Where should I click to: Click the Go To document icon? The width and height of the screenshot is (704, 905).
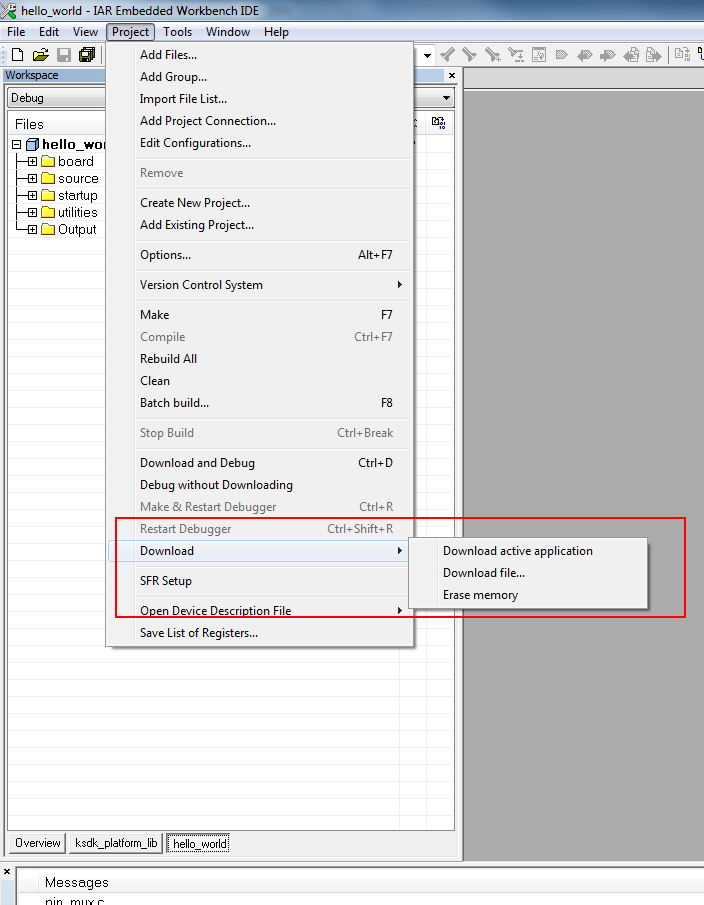click(539, 55)
